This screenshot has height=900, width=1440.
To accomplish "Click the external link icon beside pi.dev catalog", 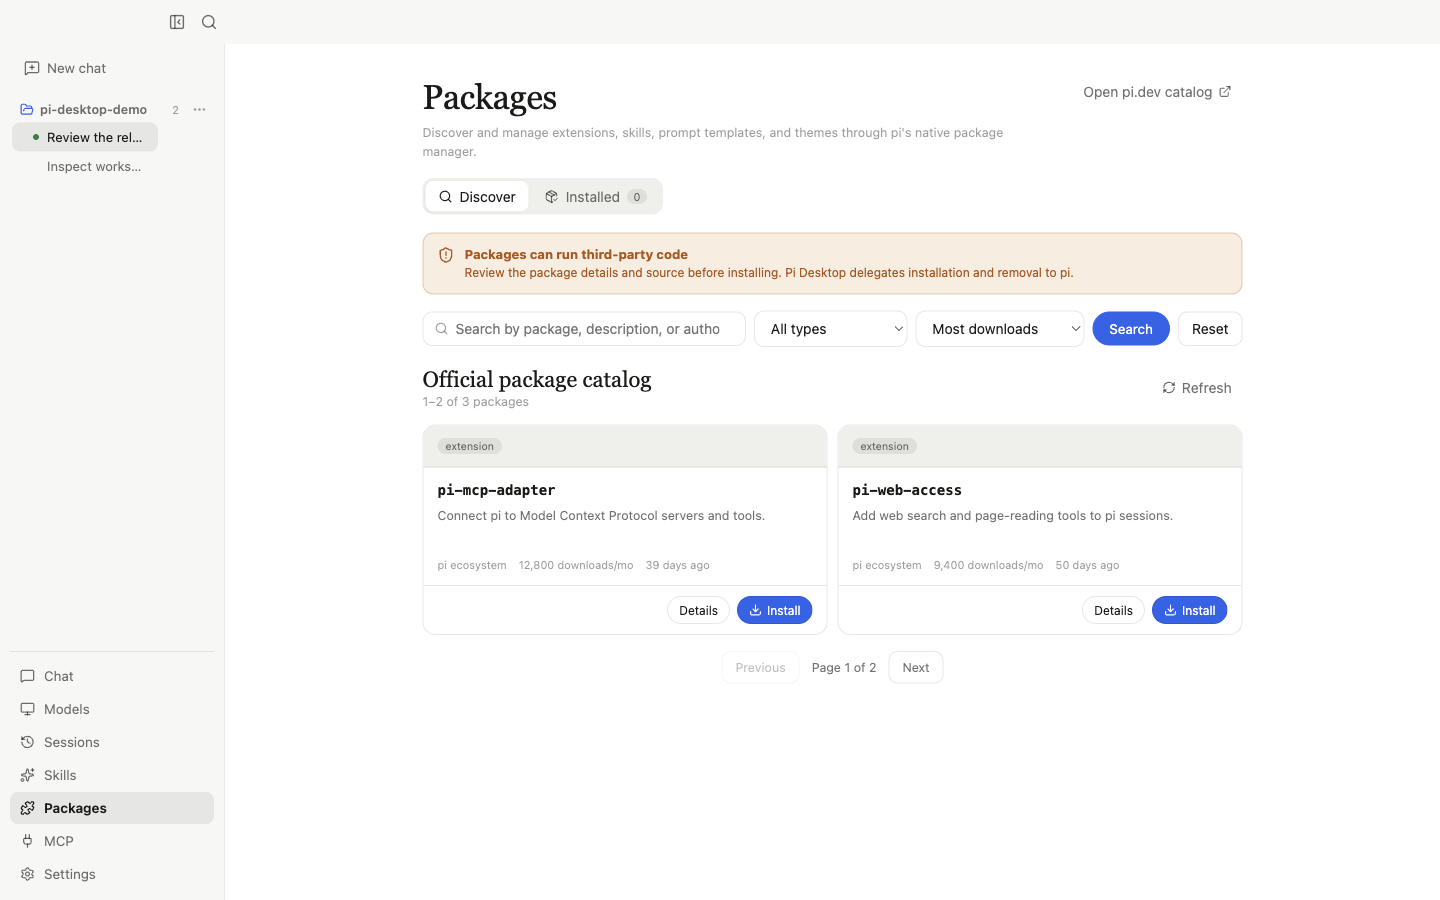I will pyautogui.click(x=1225, y=92).
